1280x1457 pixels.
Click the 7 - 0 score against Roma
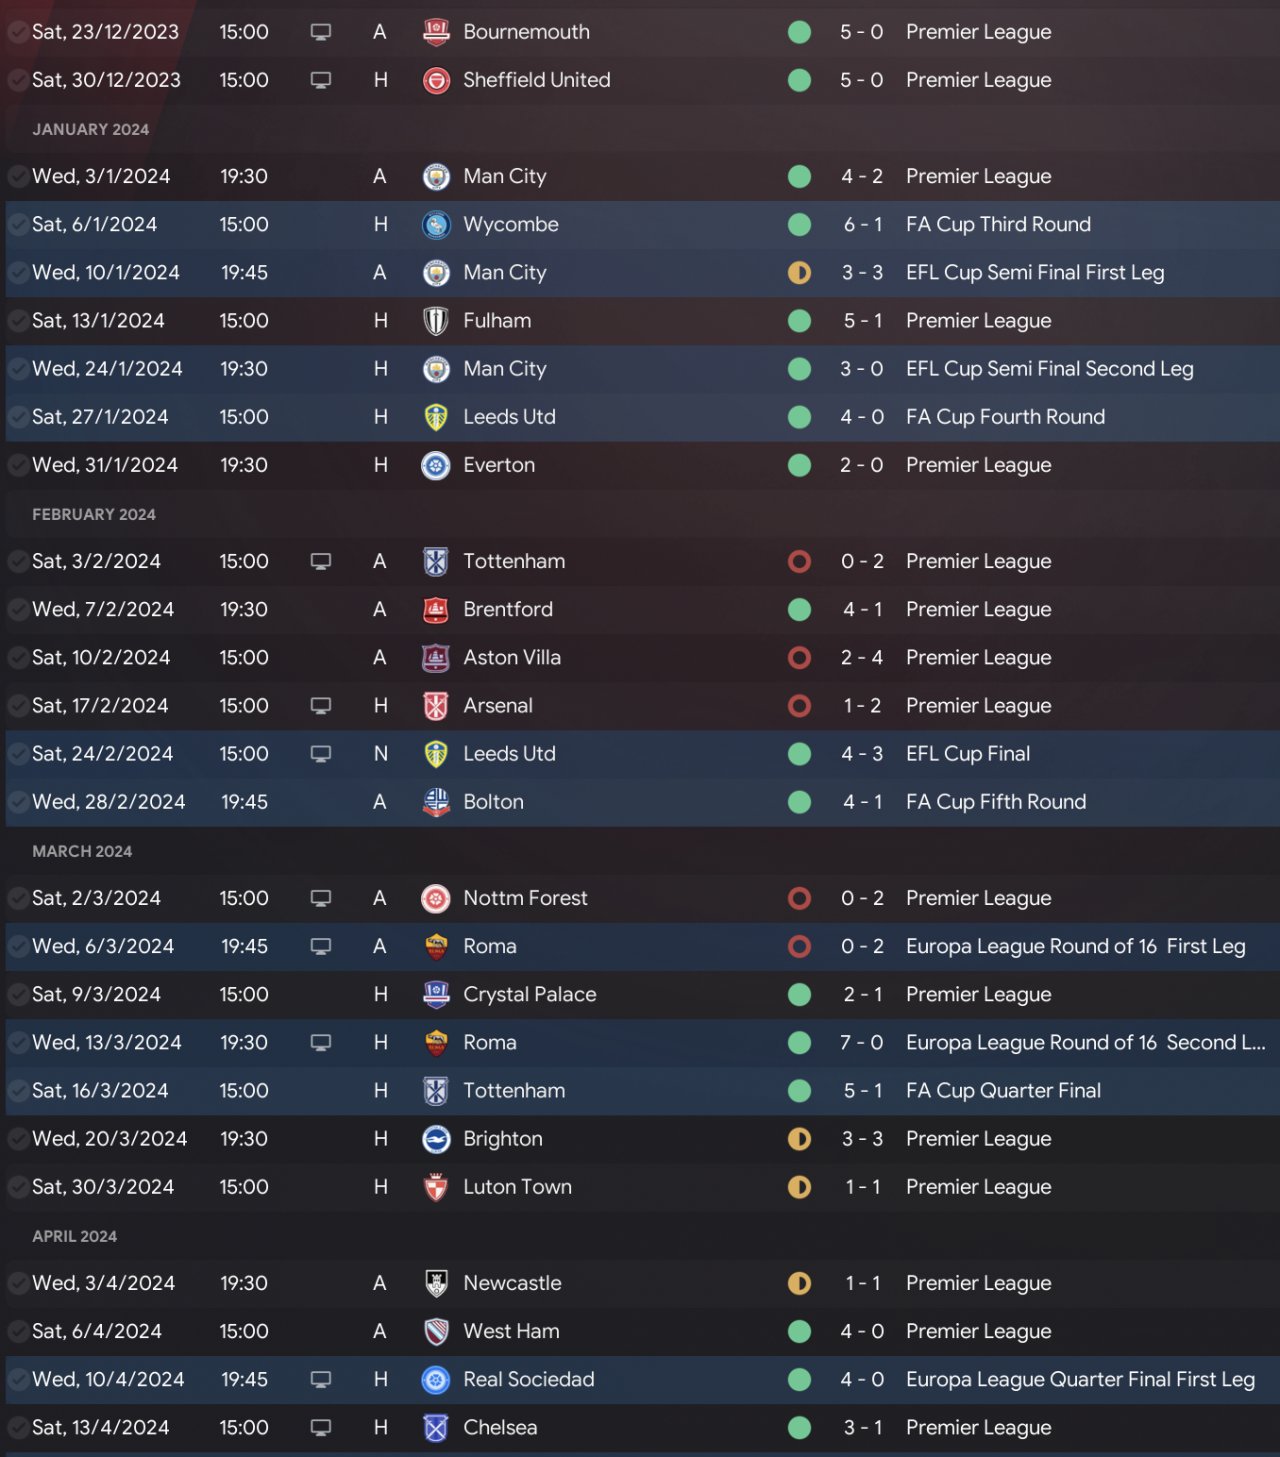[x=861, y=1043]
